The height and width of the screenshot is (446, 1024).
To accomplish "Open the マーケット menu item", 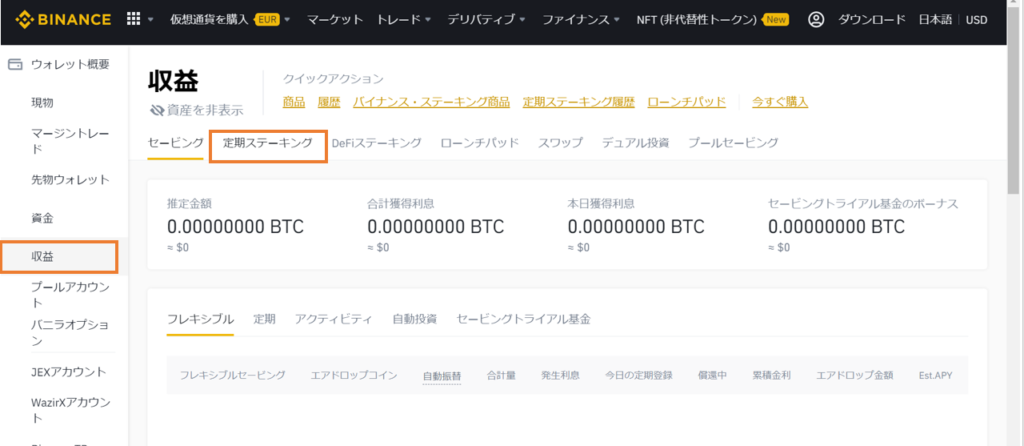I will [335, 20].
